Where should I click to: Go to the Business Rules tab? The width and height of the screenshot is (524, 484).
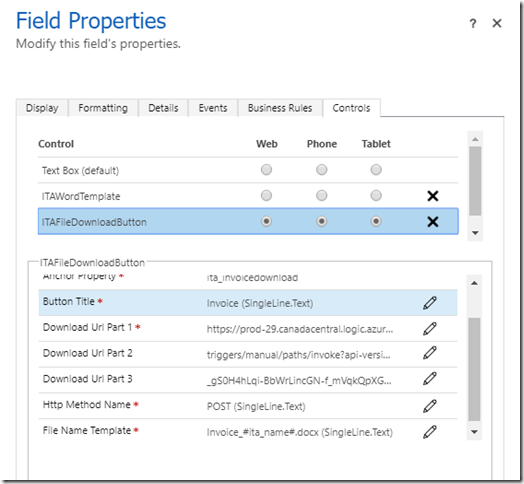[280, 108]
